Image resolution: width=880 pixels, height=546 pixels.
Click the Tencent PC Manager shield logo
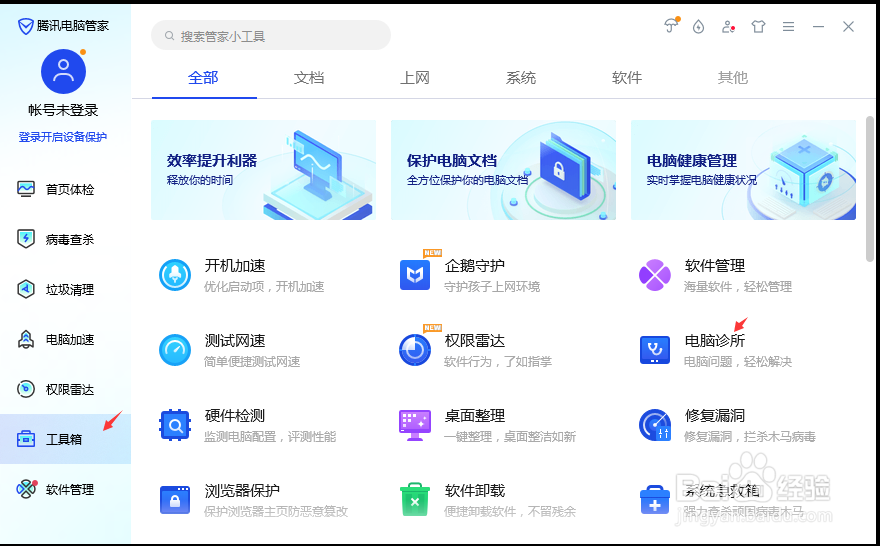[26, 26]
